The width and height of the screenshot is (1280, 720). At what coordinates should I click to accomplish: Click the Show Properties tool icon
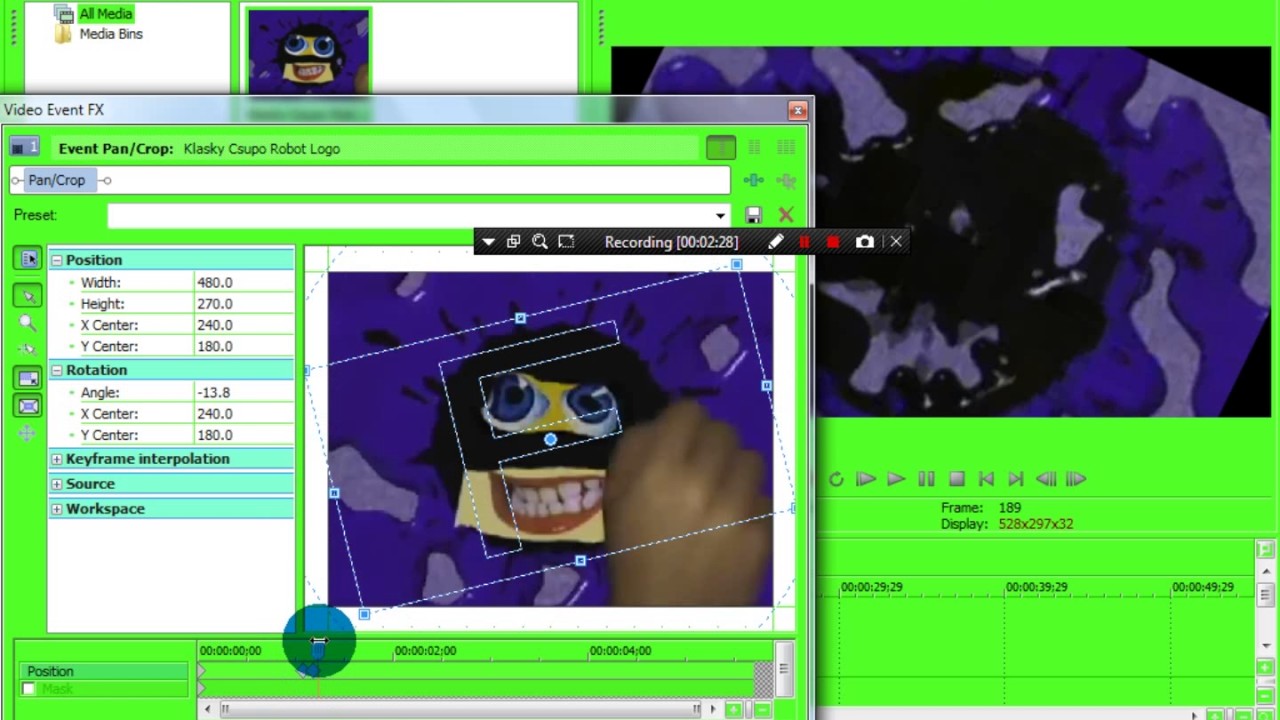pyautogui.click(x=28, y=259)
